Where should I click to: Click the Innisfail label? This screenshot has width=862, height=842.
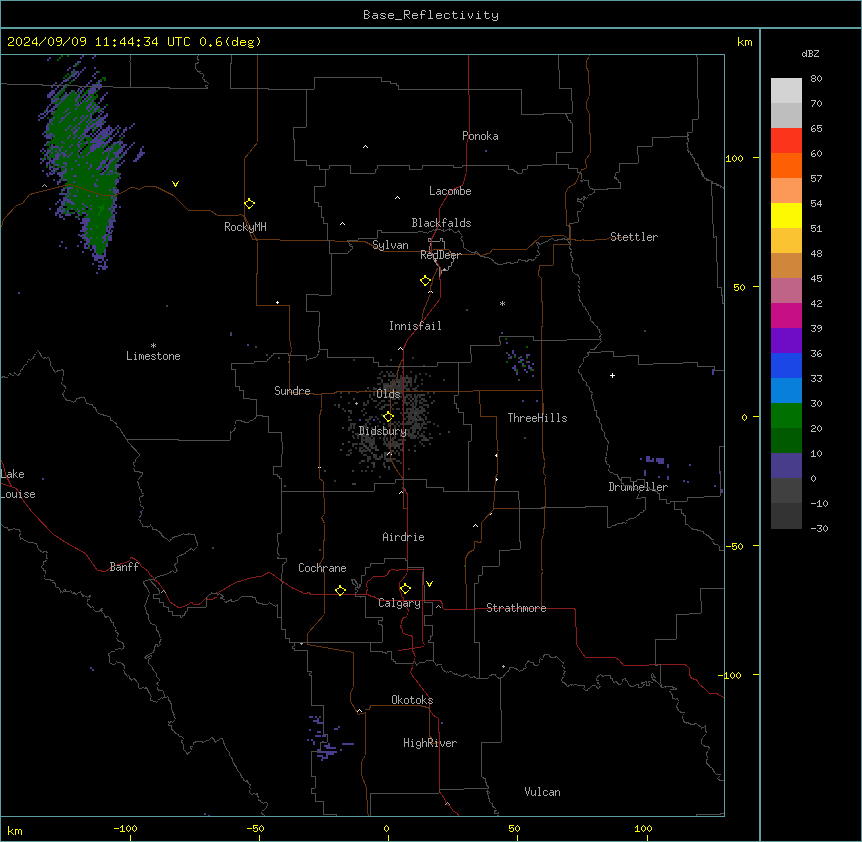(x=415, y=326)
